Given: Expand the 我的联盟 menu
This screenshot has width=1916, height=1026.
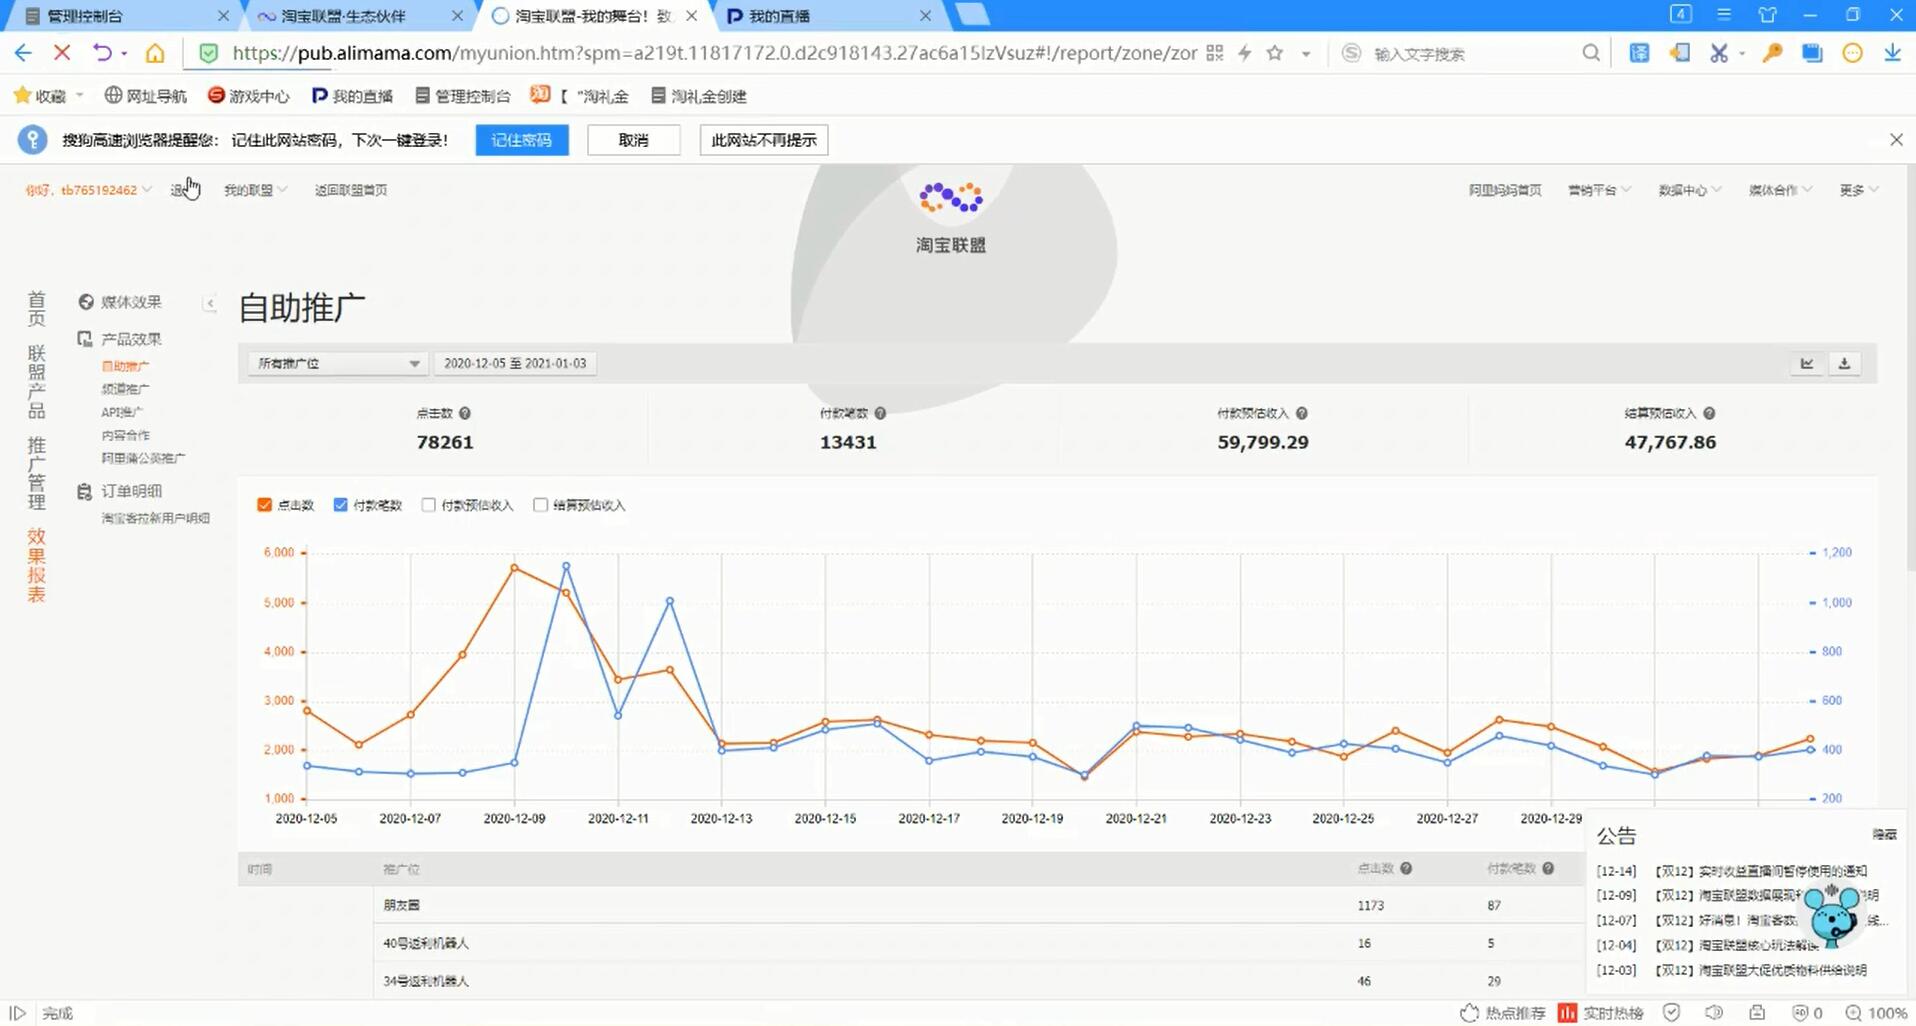Looking at the screenshot, I should (x=254, y=190).
